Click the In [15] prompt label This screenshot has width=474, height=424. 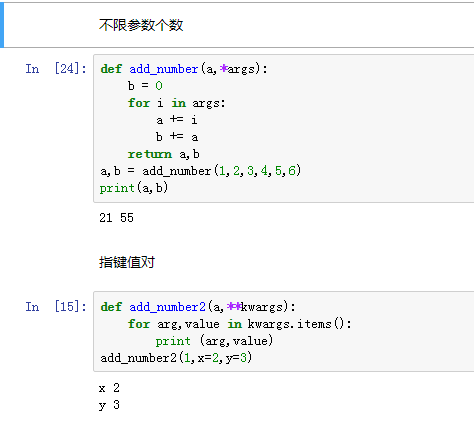pyautogui.click(x=56, y=307)
